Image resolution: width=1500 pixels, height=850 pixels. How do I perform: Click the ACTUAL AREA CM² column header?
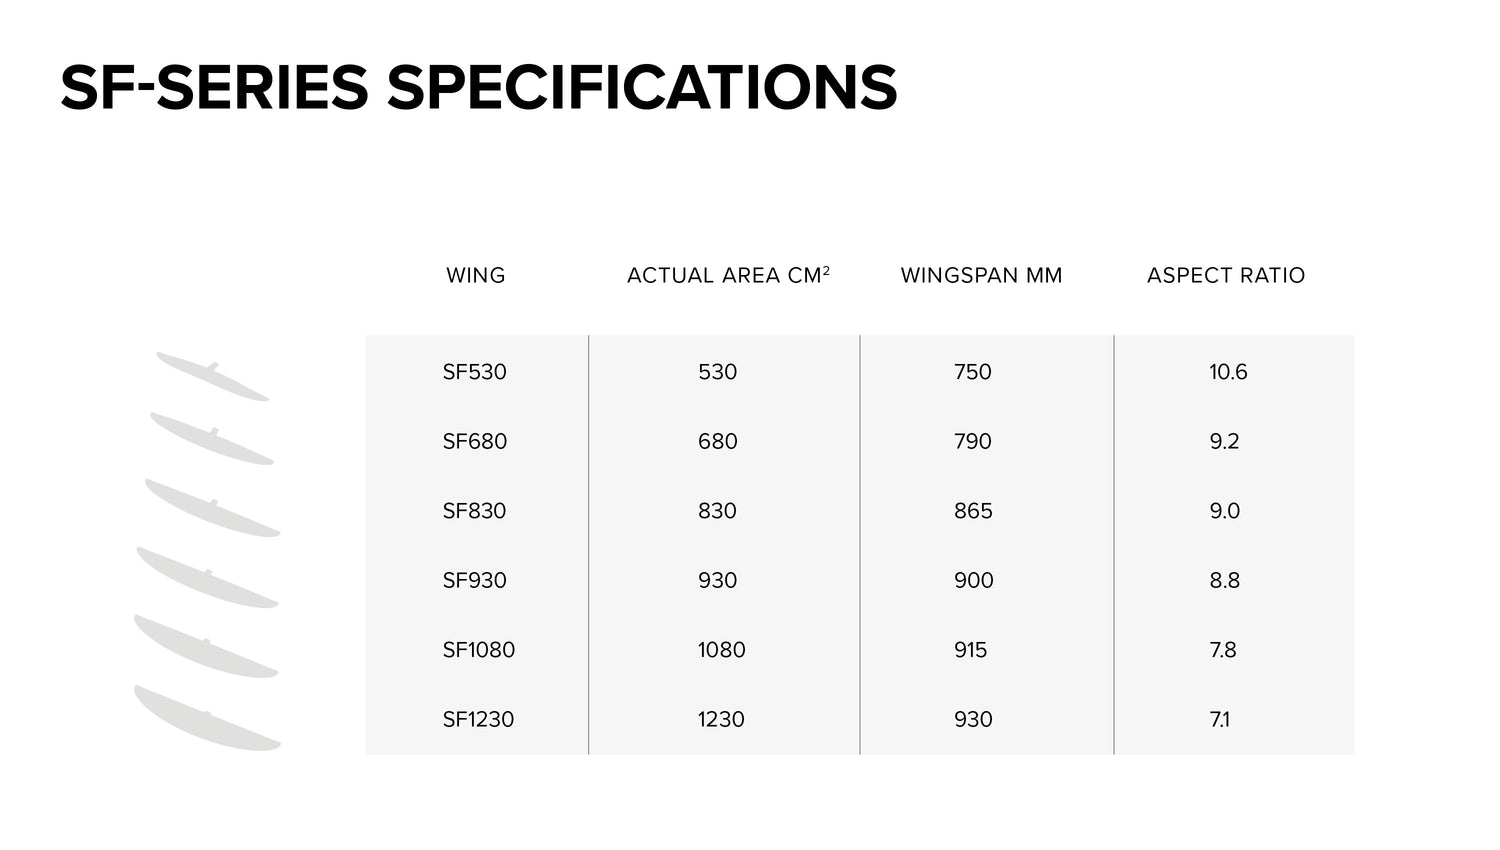click(x=728, y=275)
